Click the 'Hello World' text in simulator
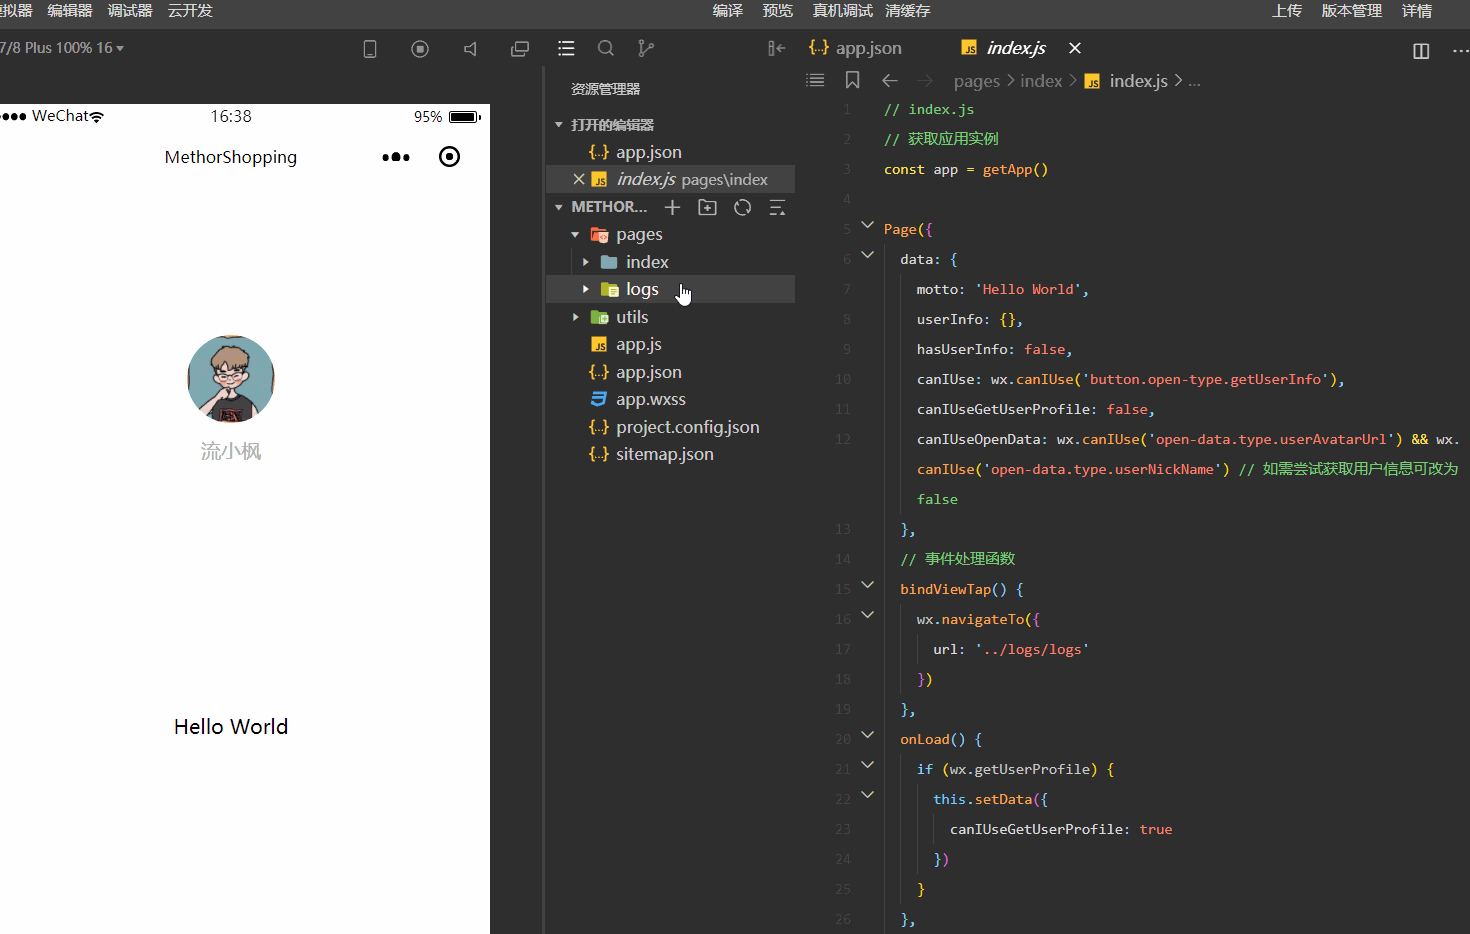The height and width of the screenshot is (934, 1470). [231, 727]
